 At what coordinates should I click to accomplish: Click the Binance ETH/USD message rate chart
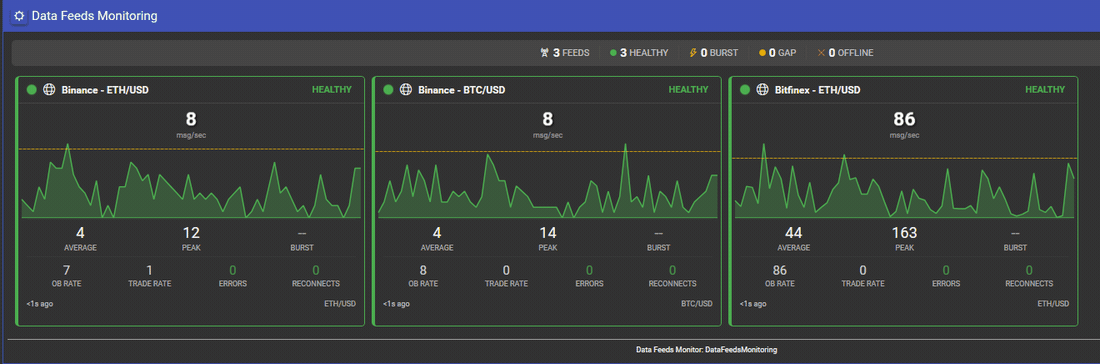191,180
